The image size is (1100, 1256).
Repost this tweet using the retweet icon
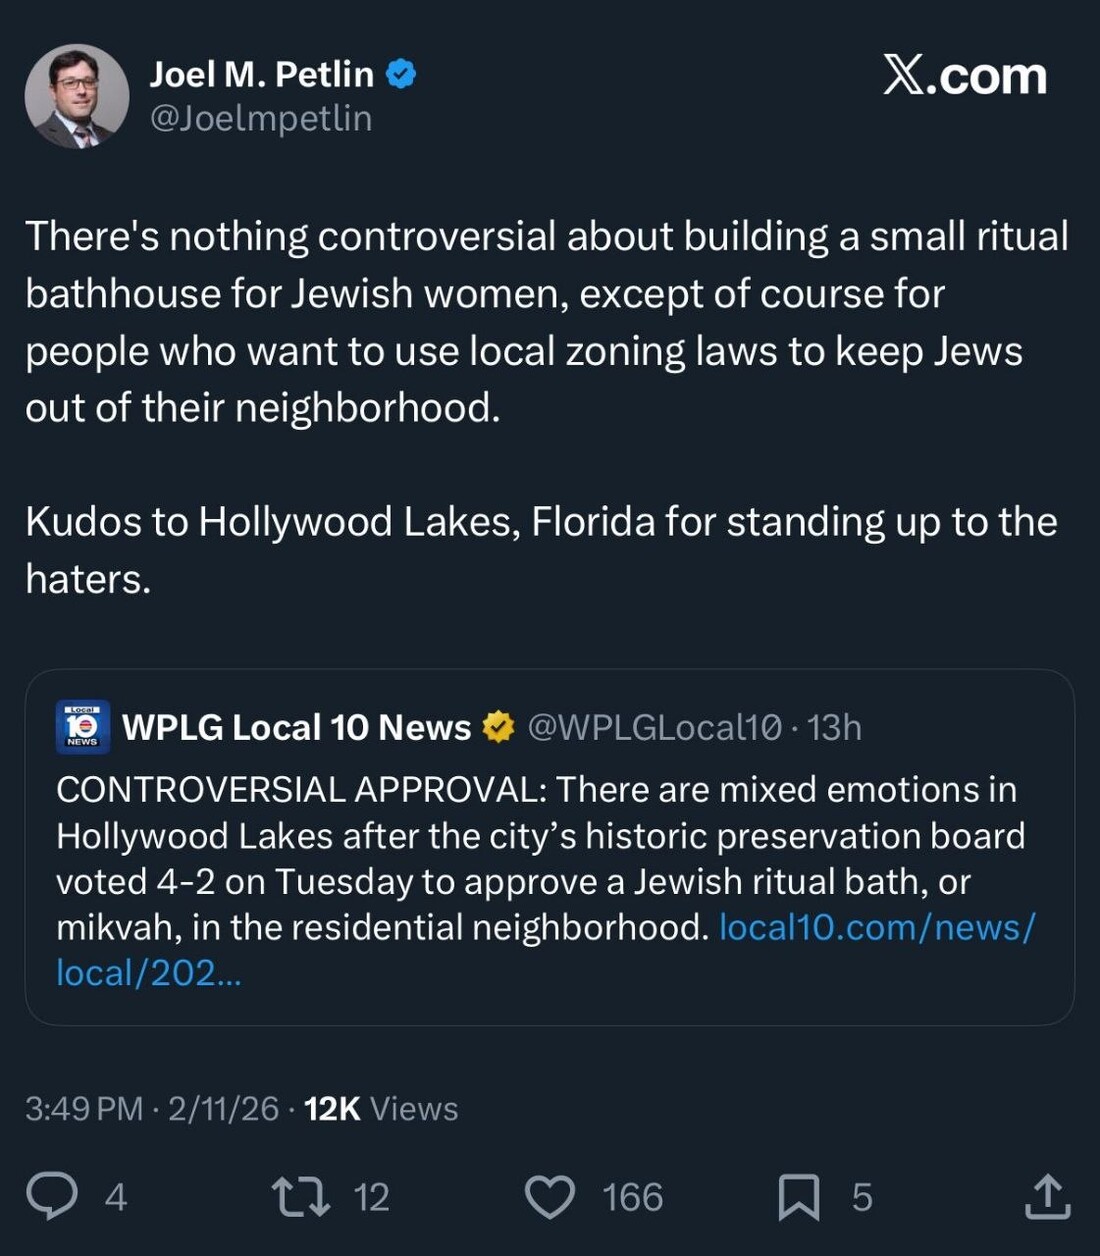300,1196
